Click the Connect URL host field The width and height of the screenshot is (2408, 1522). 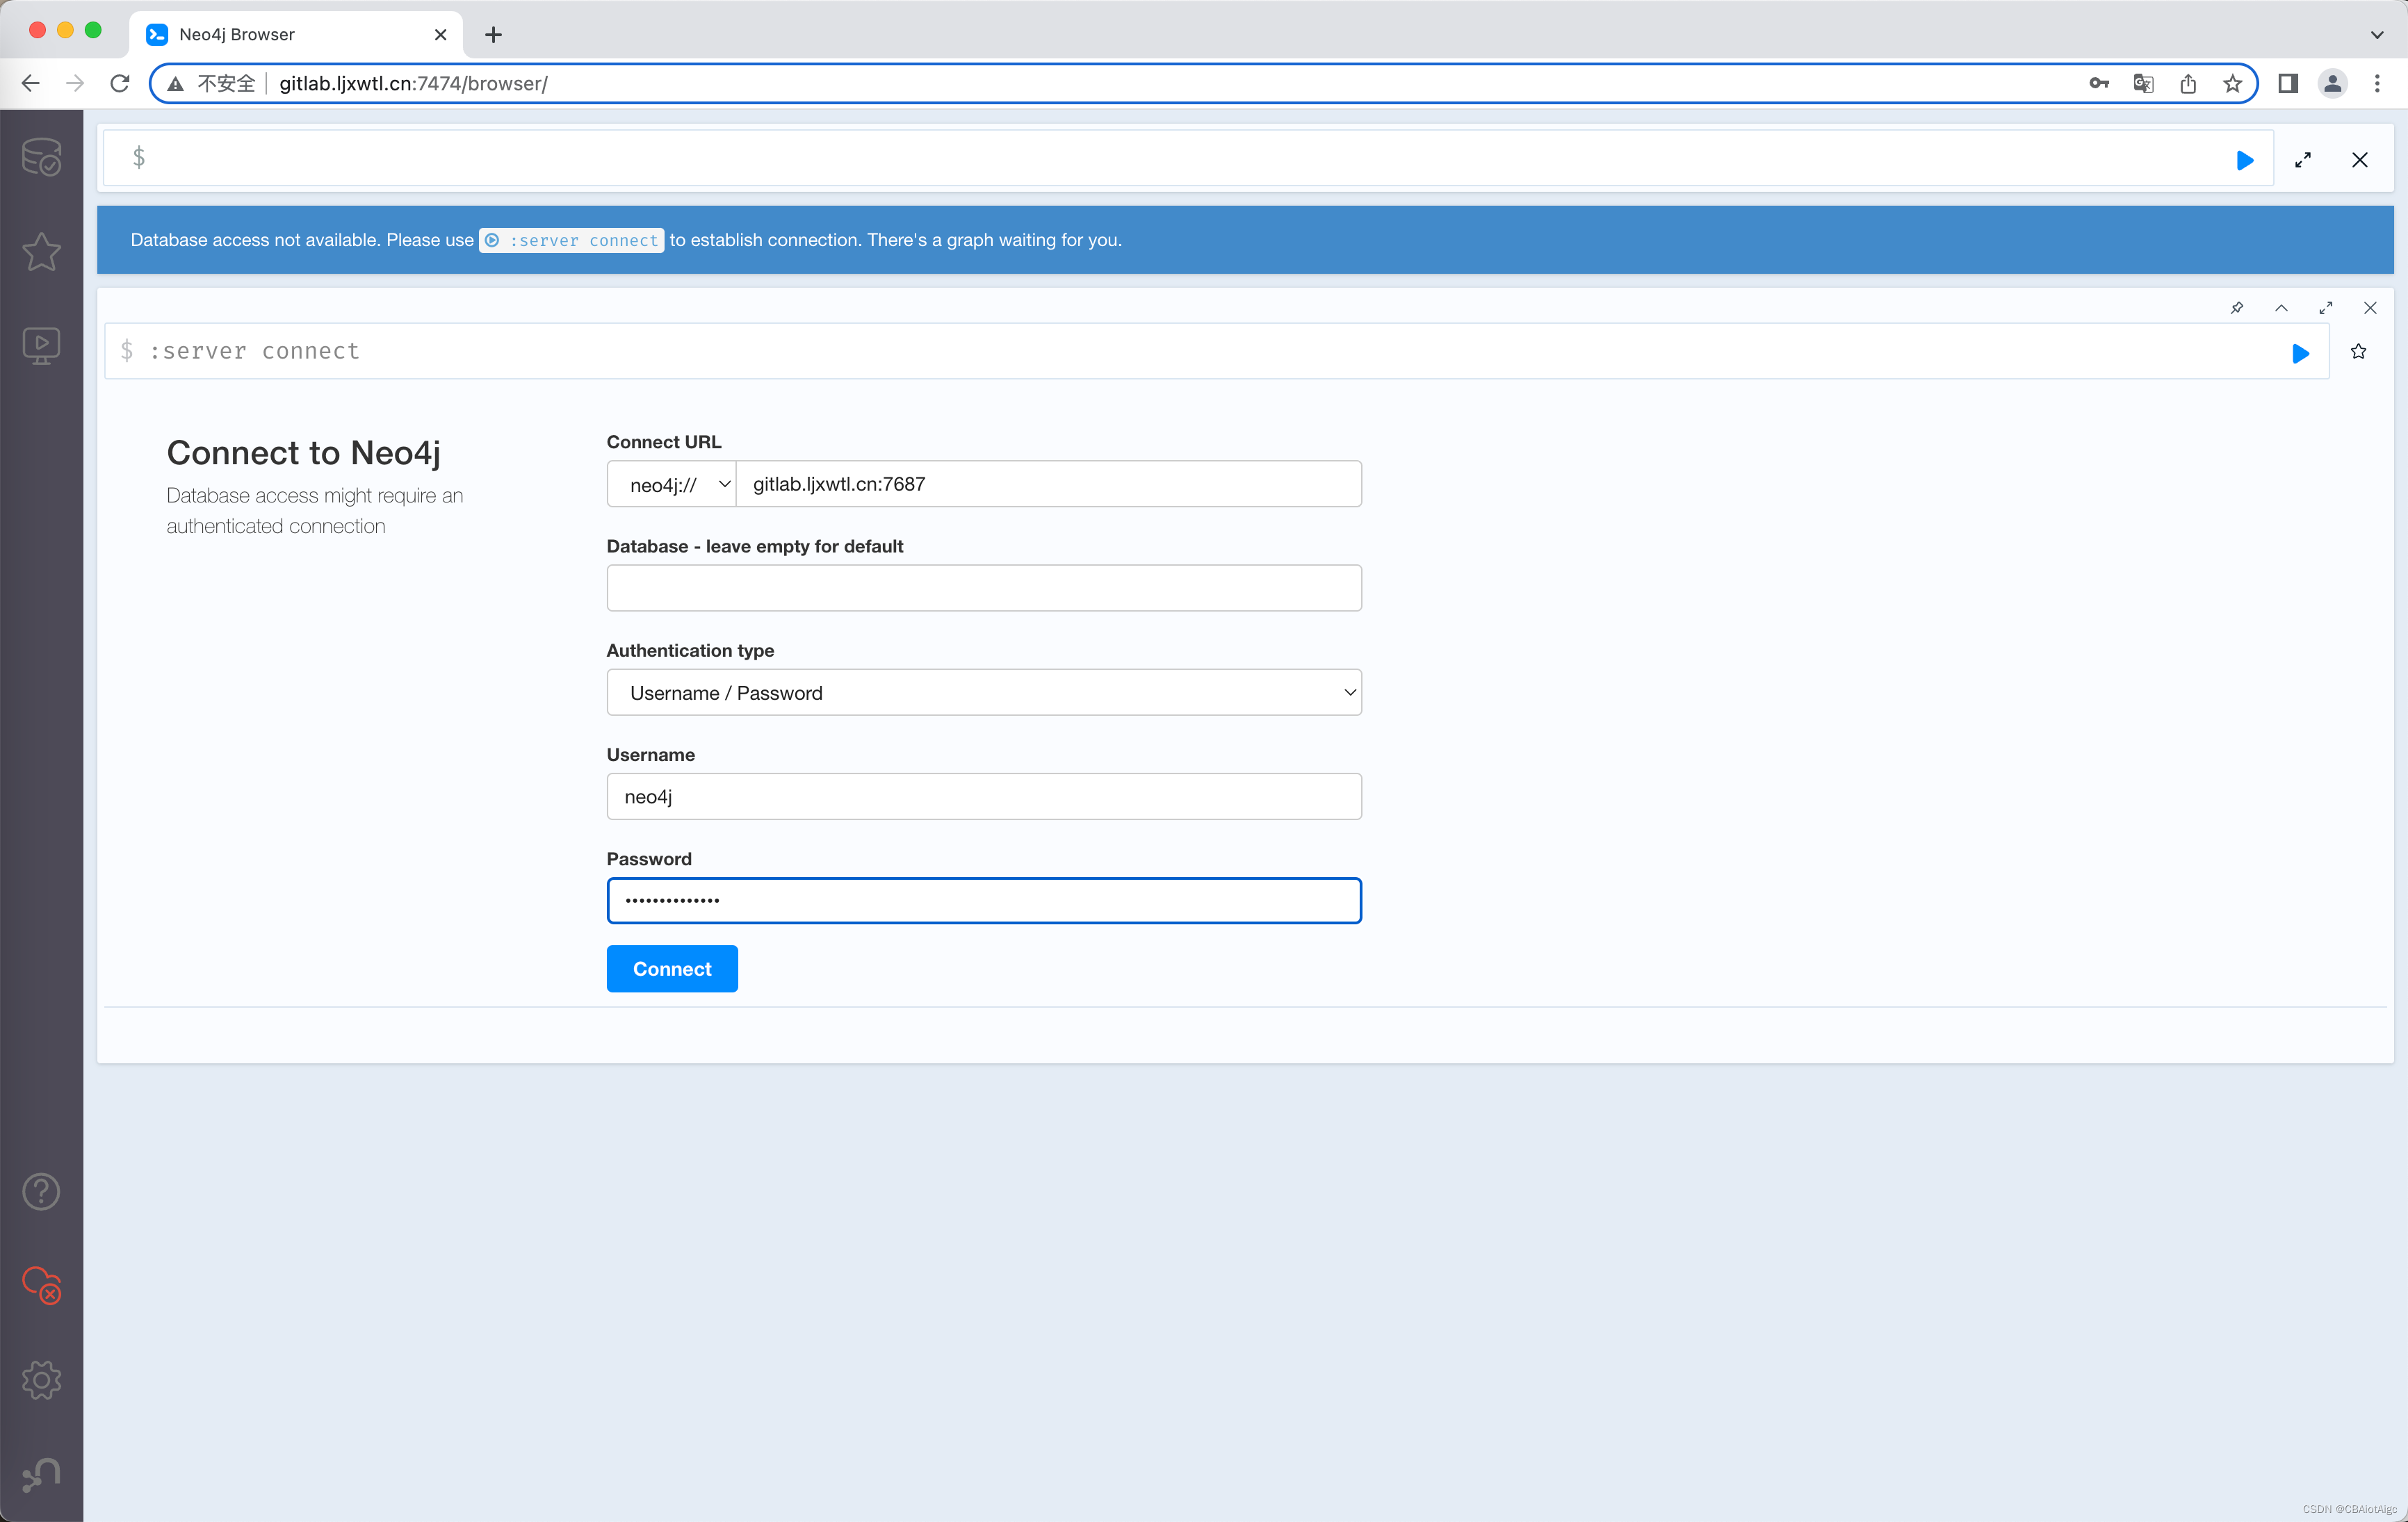click(x=1049, y=484)
